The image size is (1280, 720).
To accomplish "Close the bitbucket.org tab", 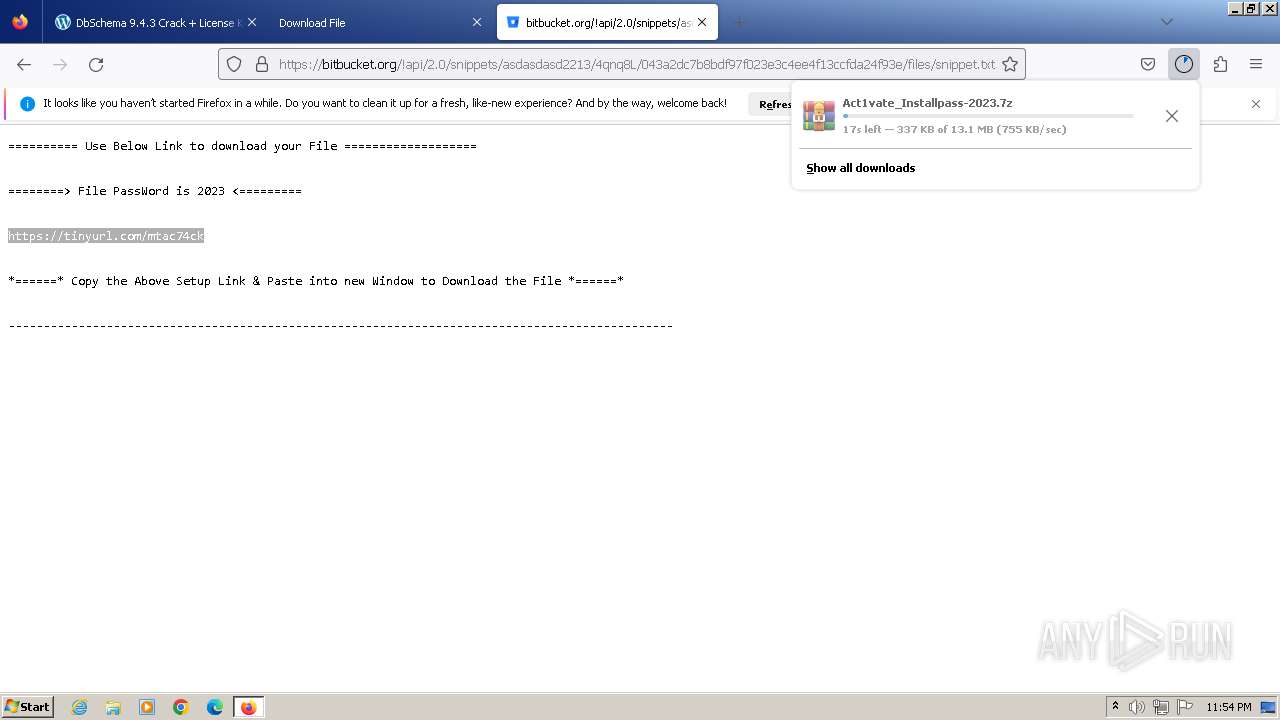I will tap(702, 22).
